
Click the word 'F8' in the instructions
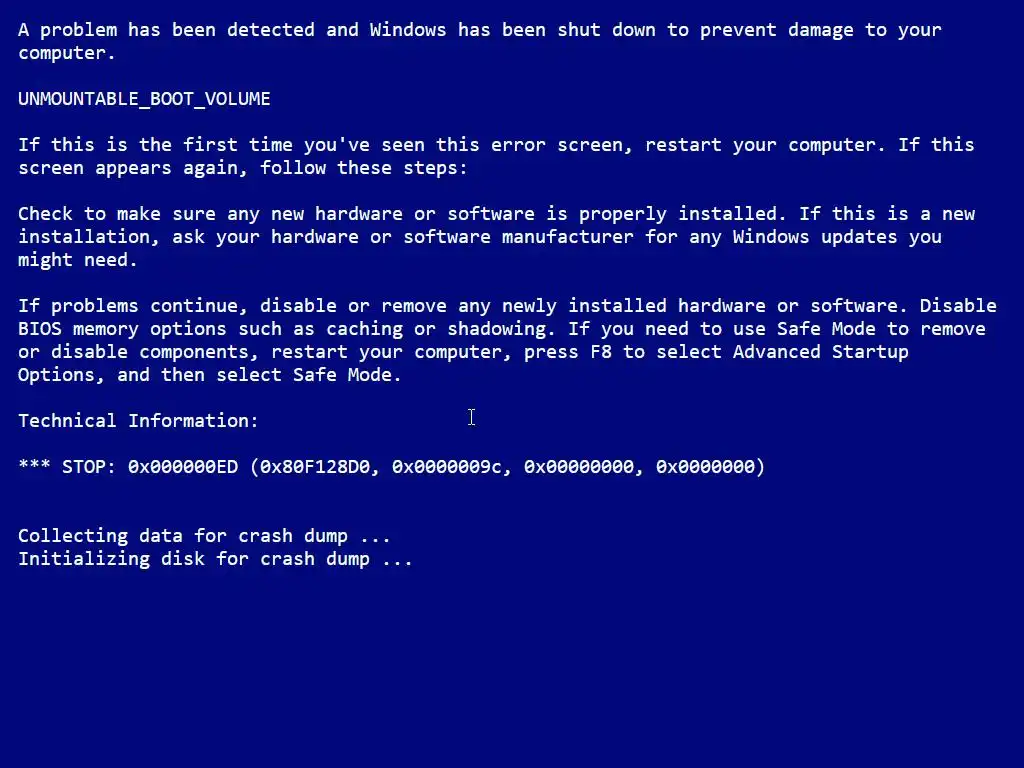coord(601,351)
